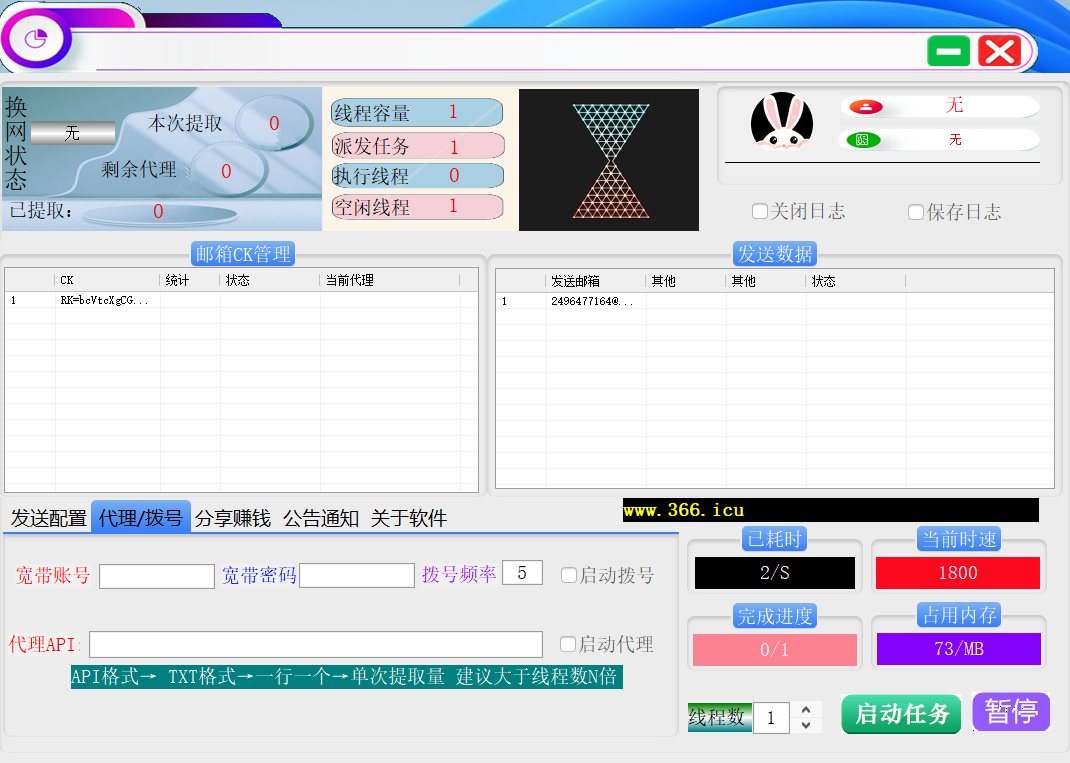This screenshot has height=763, width=1070.
Task: Switch to the 发送配置 tab
Action: [48, 518]
